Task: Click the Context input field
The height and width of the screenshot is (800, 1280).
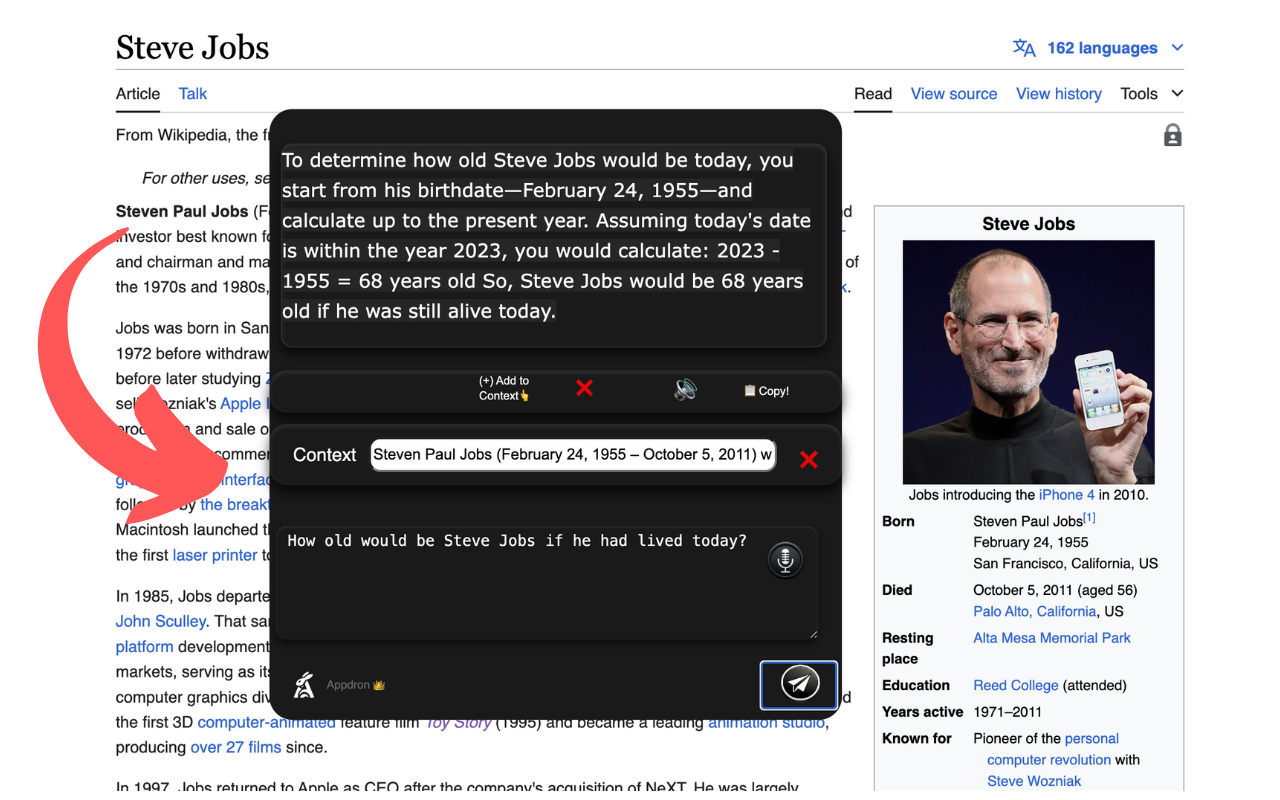Action: (x=573, y=455)
